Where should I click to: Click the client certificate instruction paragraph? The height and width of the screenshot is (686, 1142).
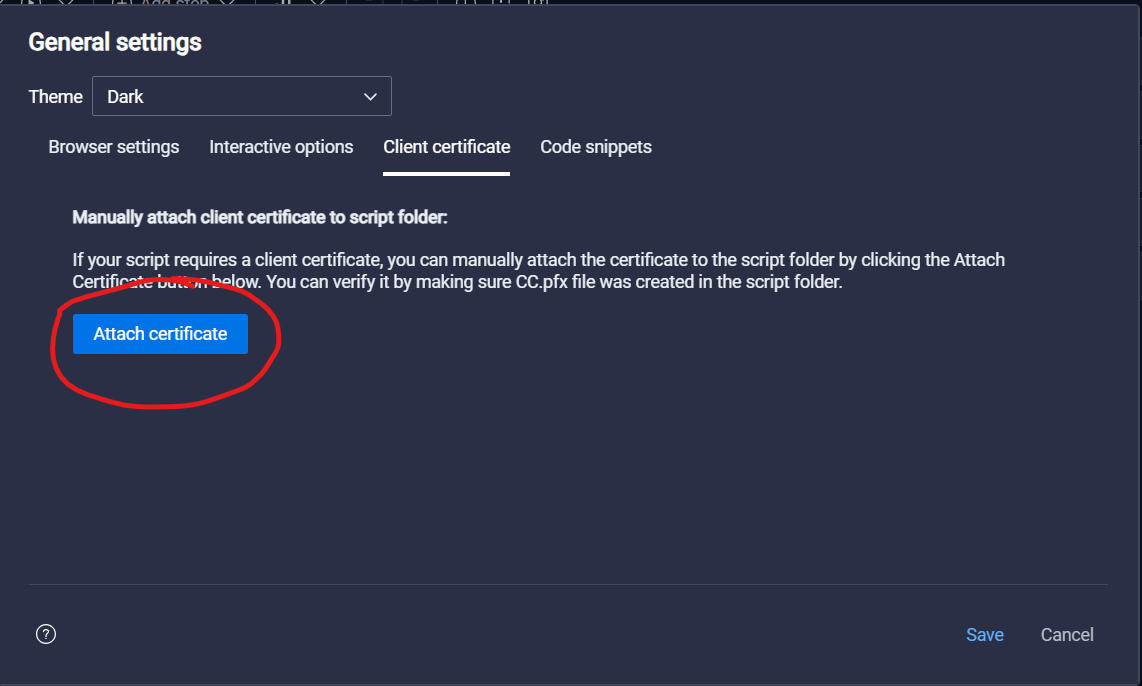tap(538, 271)
